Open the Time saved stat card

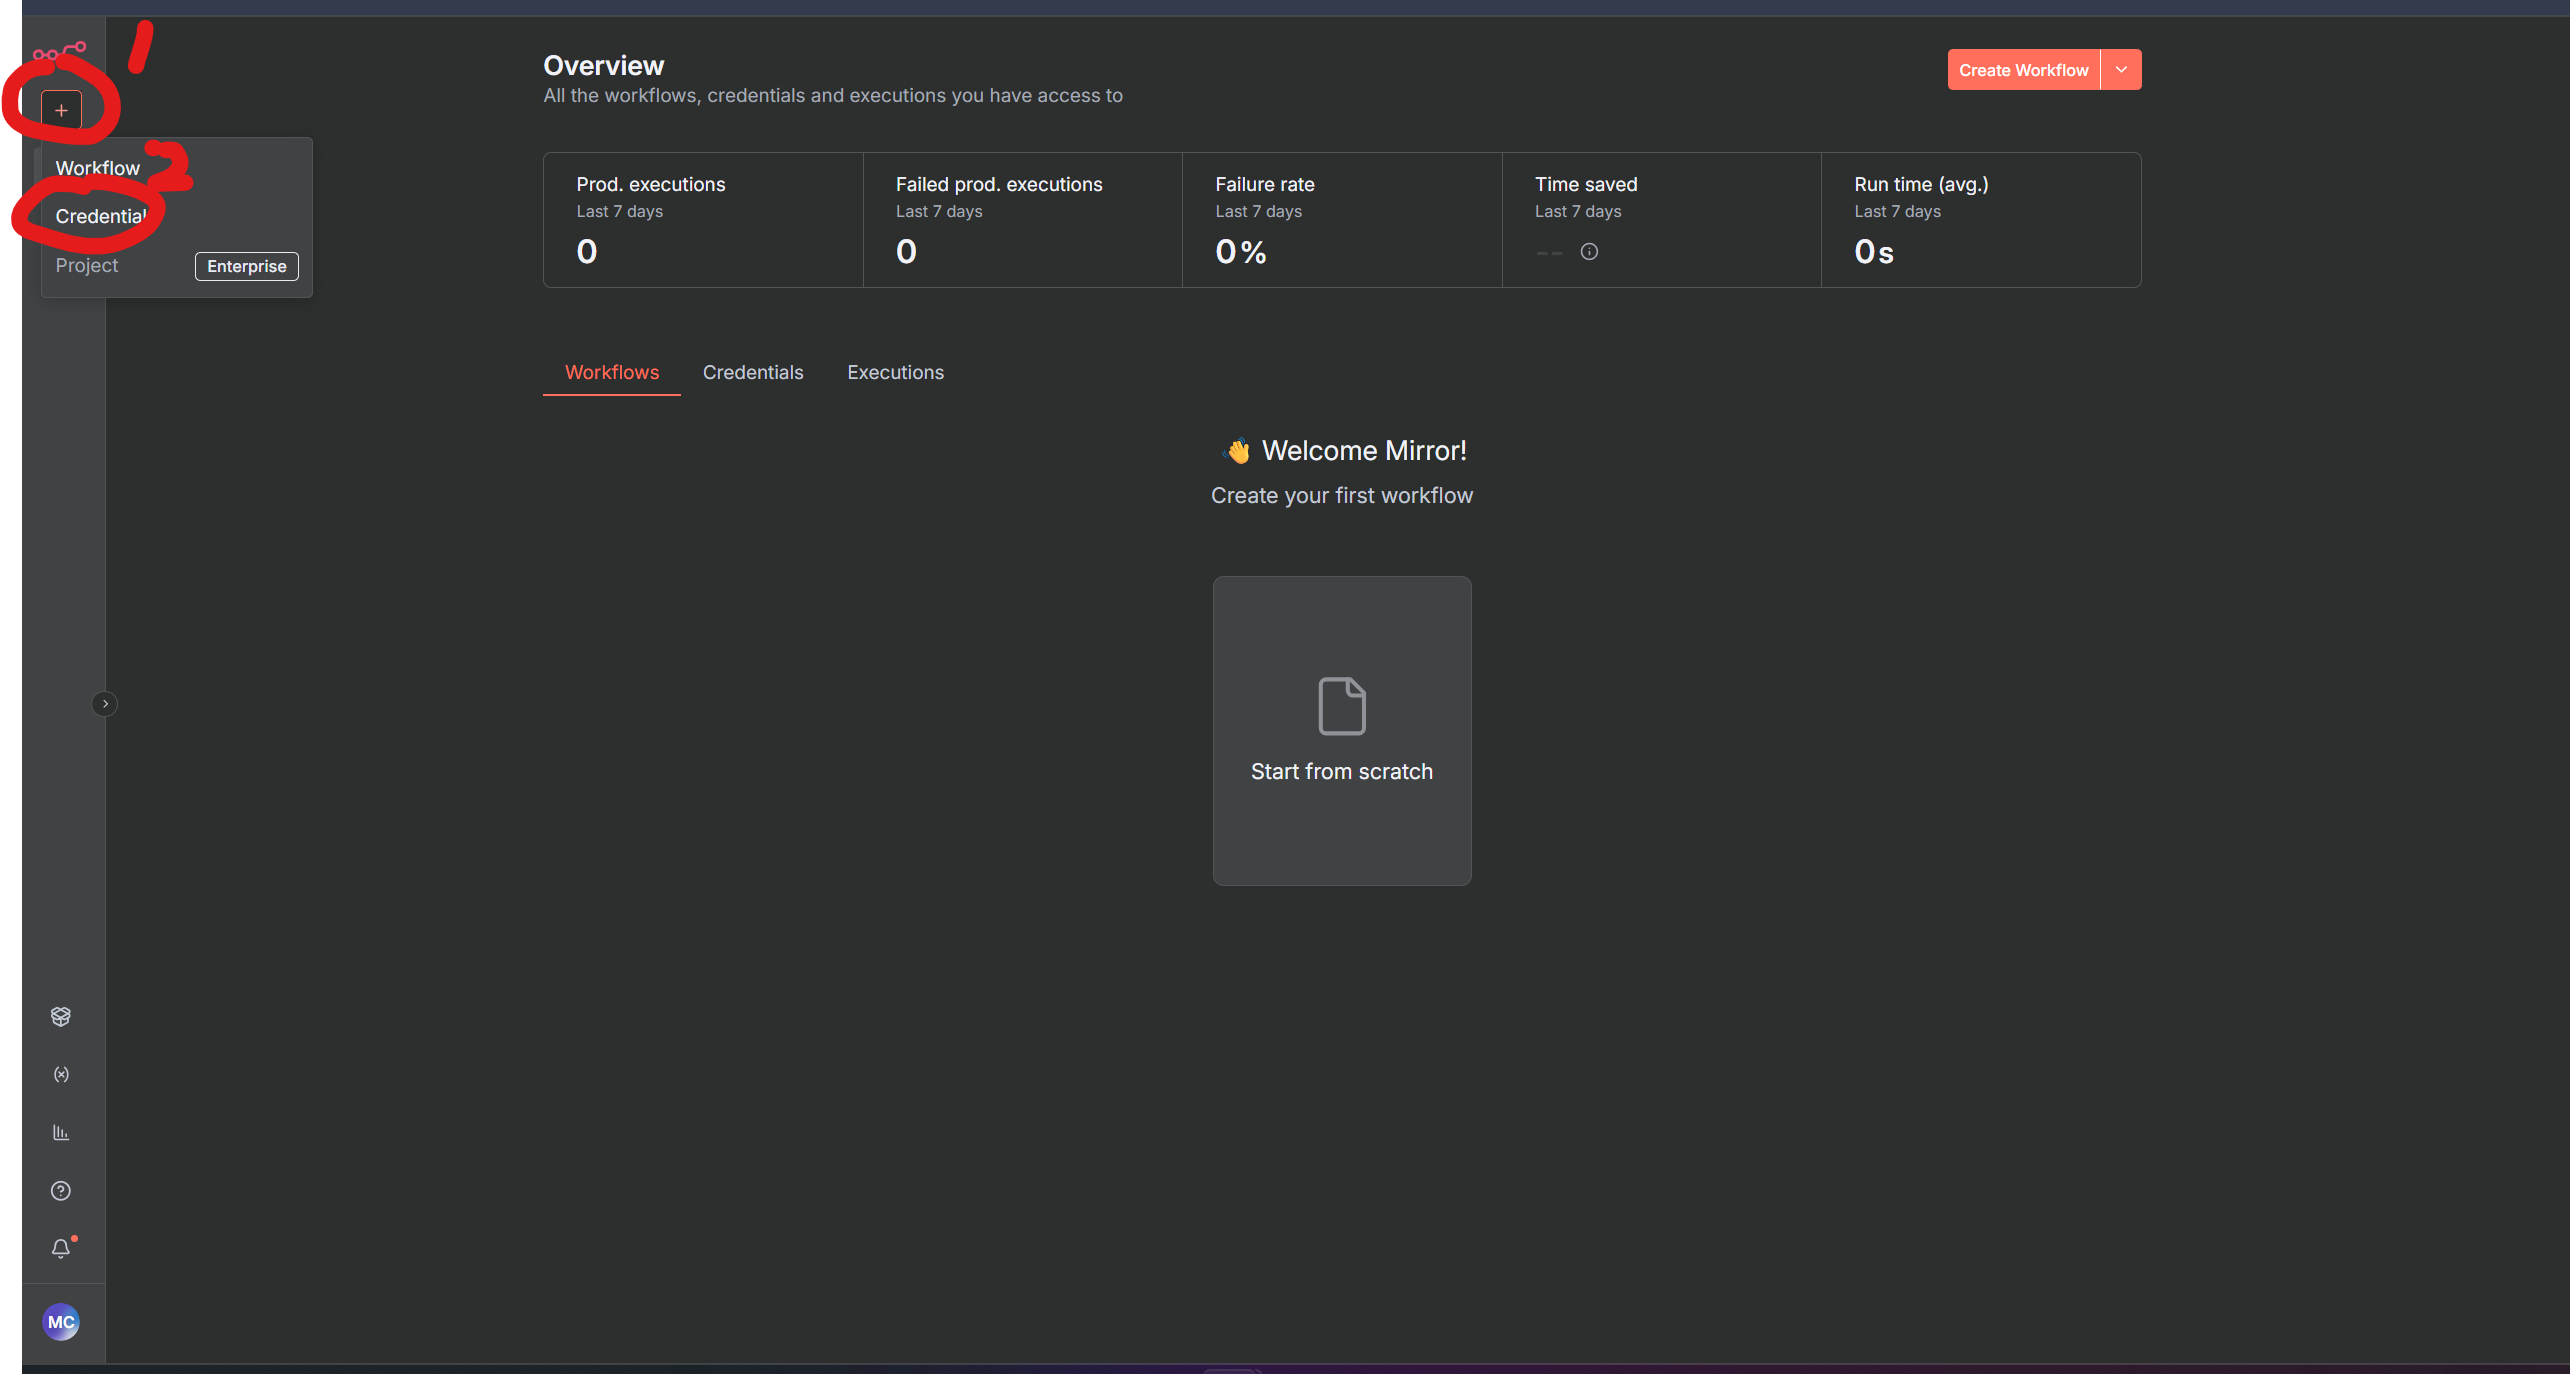click(1662, 220)
